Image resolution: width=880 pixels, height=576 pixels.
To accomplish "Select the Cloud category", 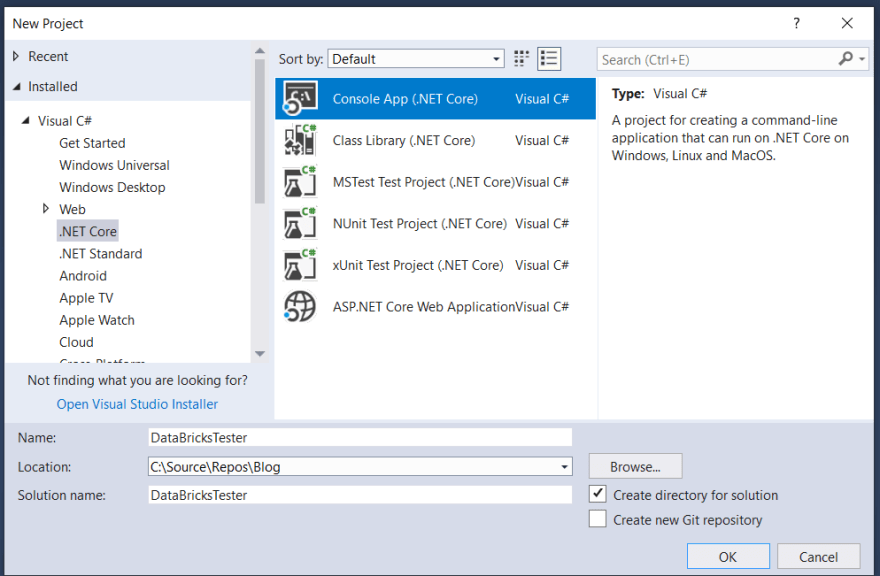I will point(76,342).
